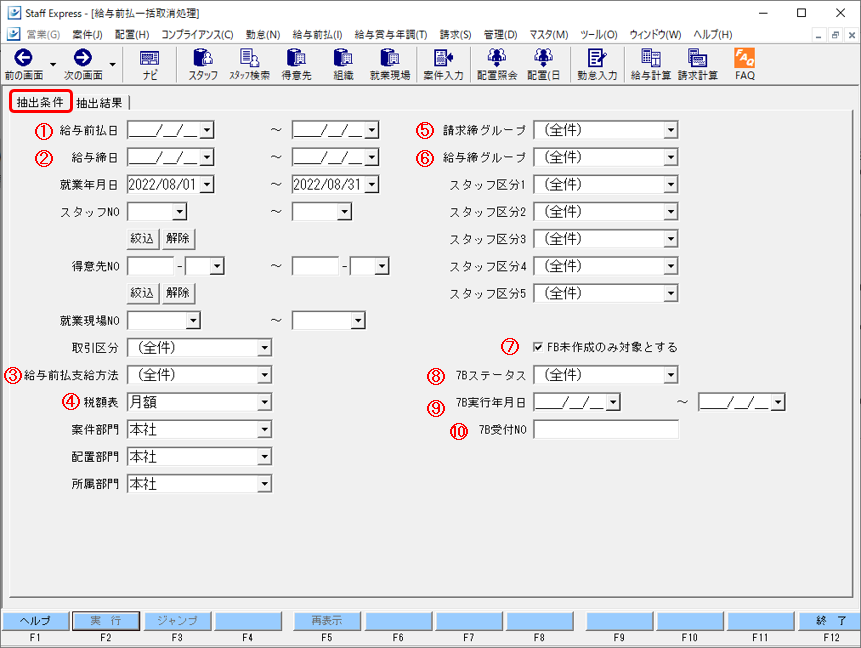The height and width of the screenshot is (648, 861).
Task: Switch to the 抽出結果 tab
Action: click(99, 103)
